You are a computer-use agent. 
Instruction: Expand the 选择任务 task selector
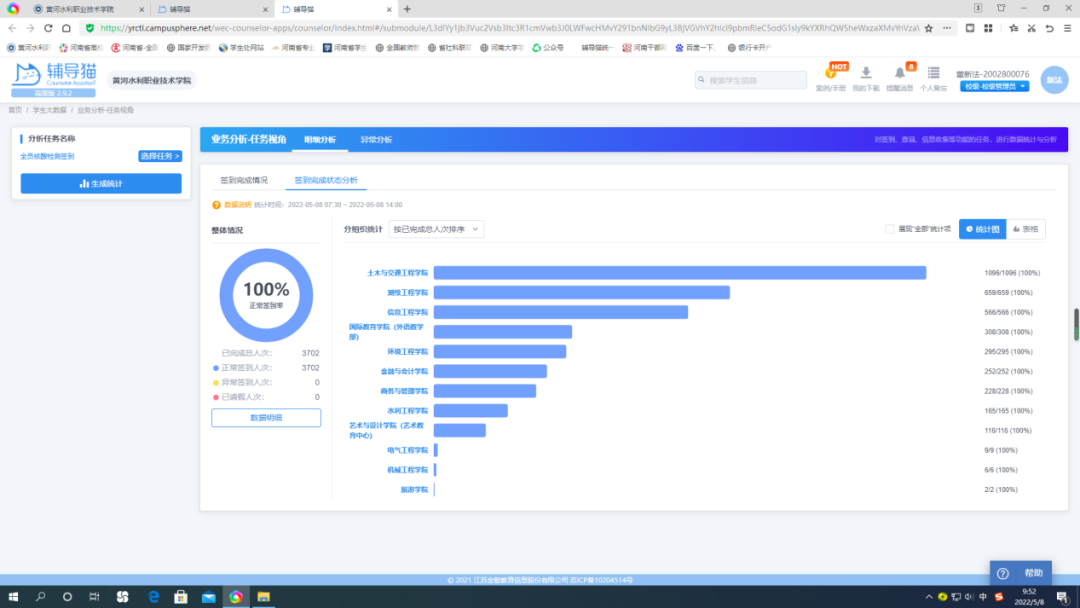160,156
